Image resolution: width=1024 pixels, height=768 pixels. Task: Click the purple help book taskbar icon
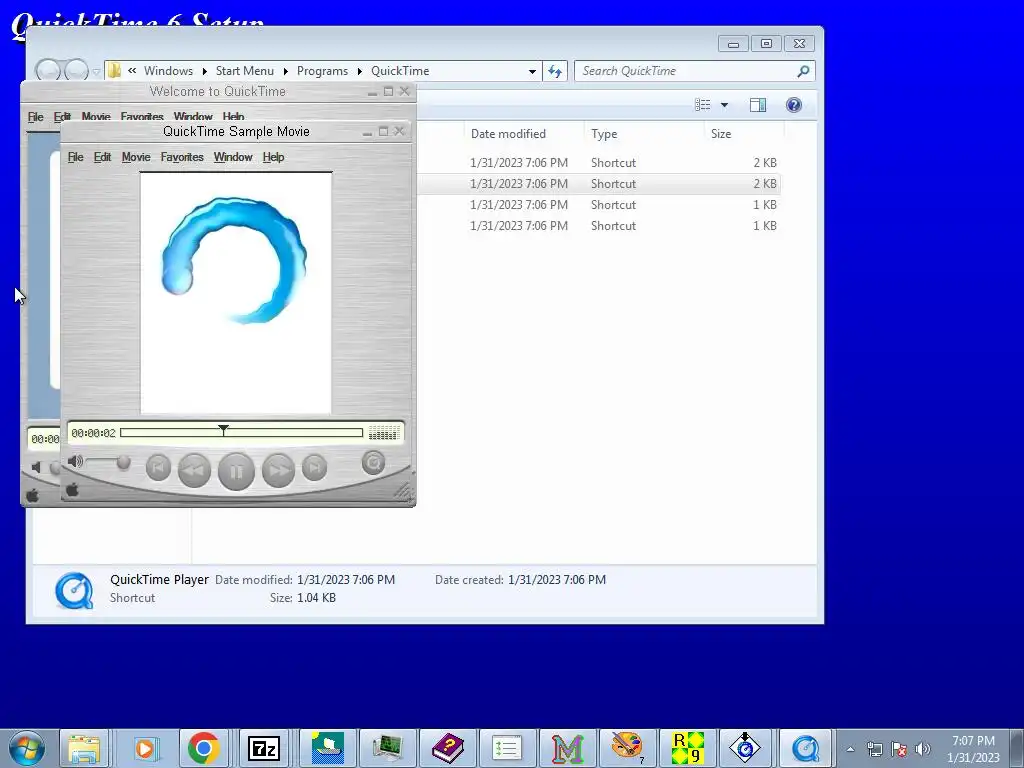coord(447,748)
